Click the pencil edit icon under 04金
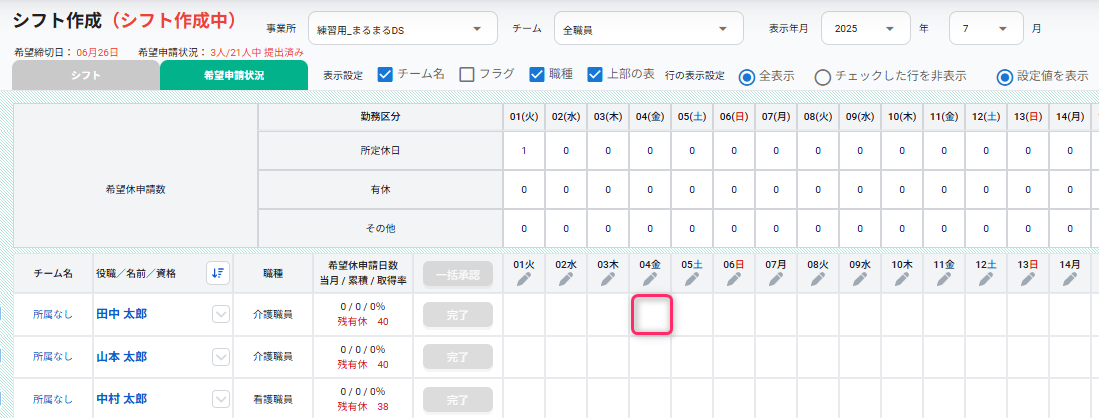Screen dimensions: 1099x418 [x=650, y=279]
